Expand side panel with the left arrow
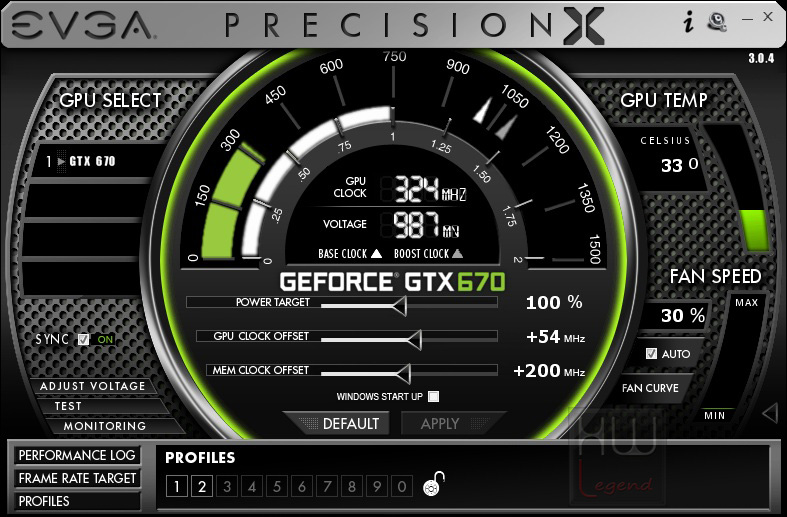This screenshot has height=517, width=787. tap(770, 414)
